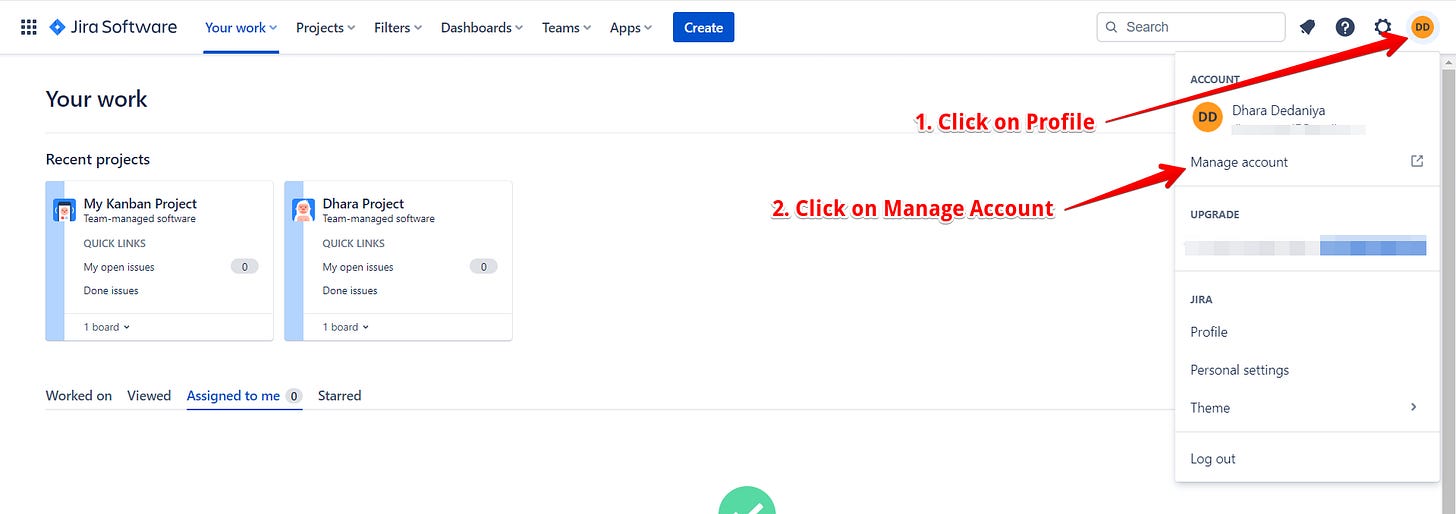Open the Filters dropdown menu

(398, 27)
